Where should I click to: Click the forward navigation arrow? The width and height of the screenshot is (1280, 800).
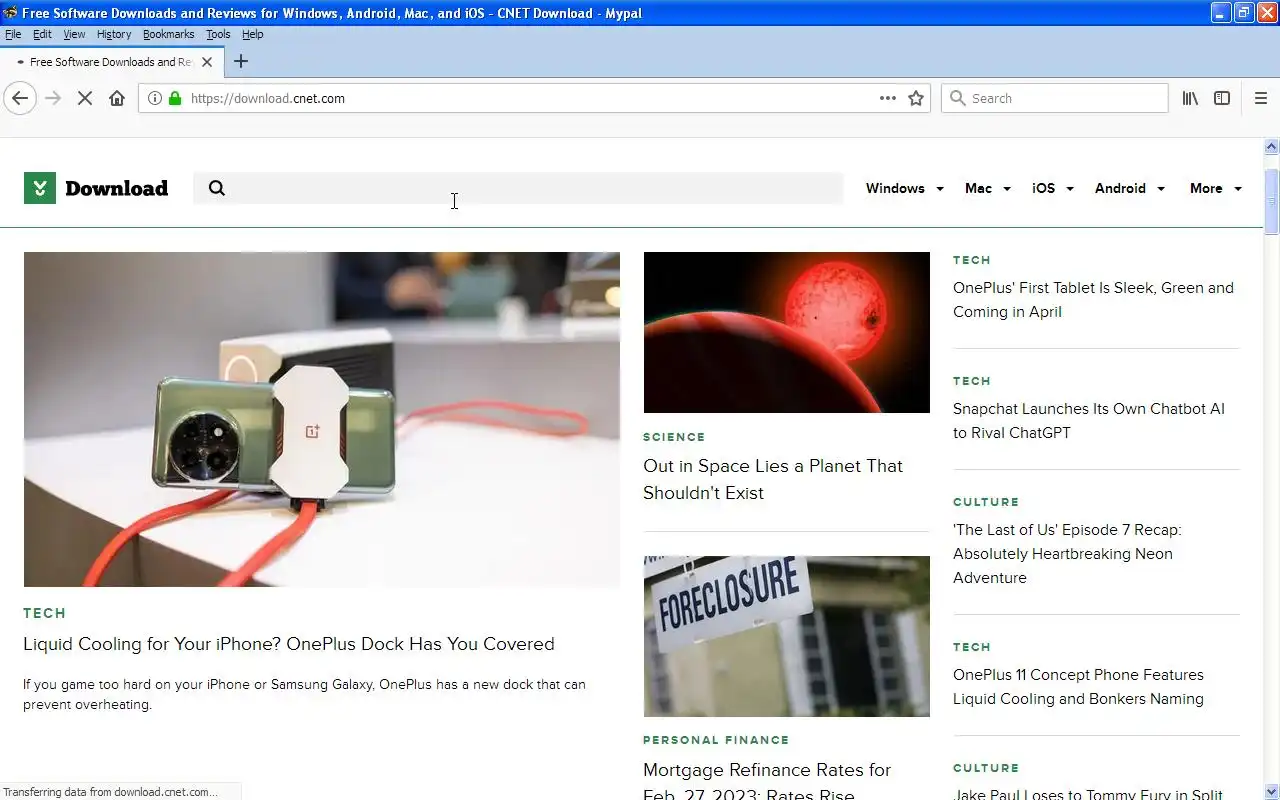click(x=53, y=98)
